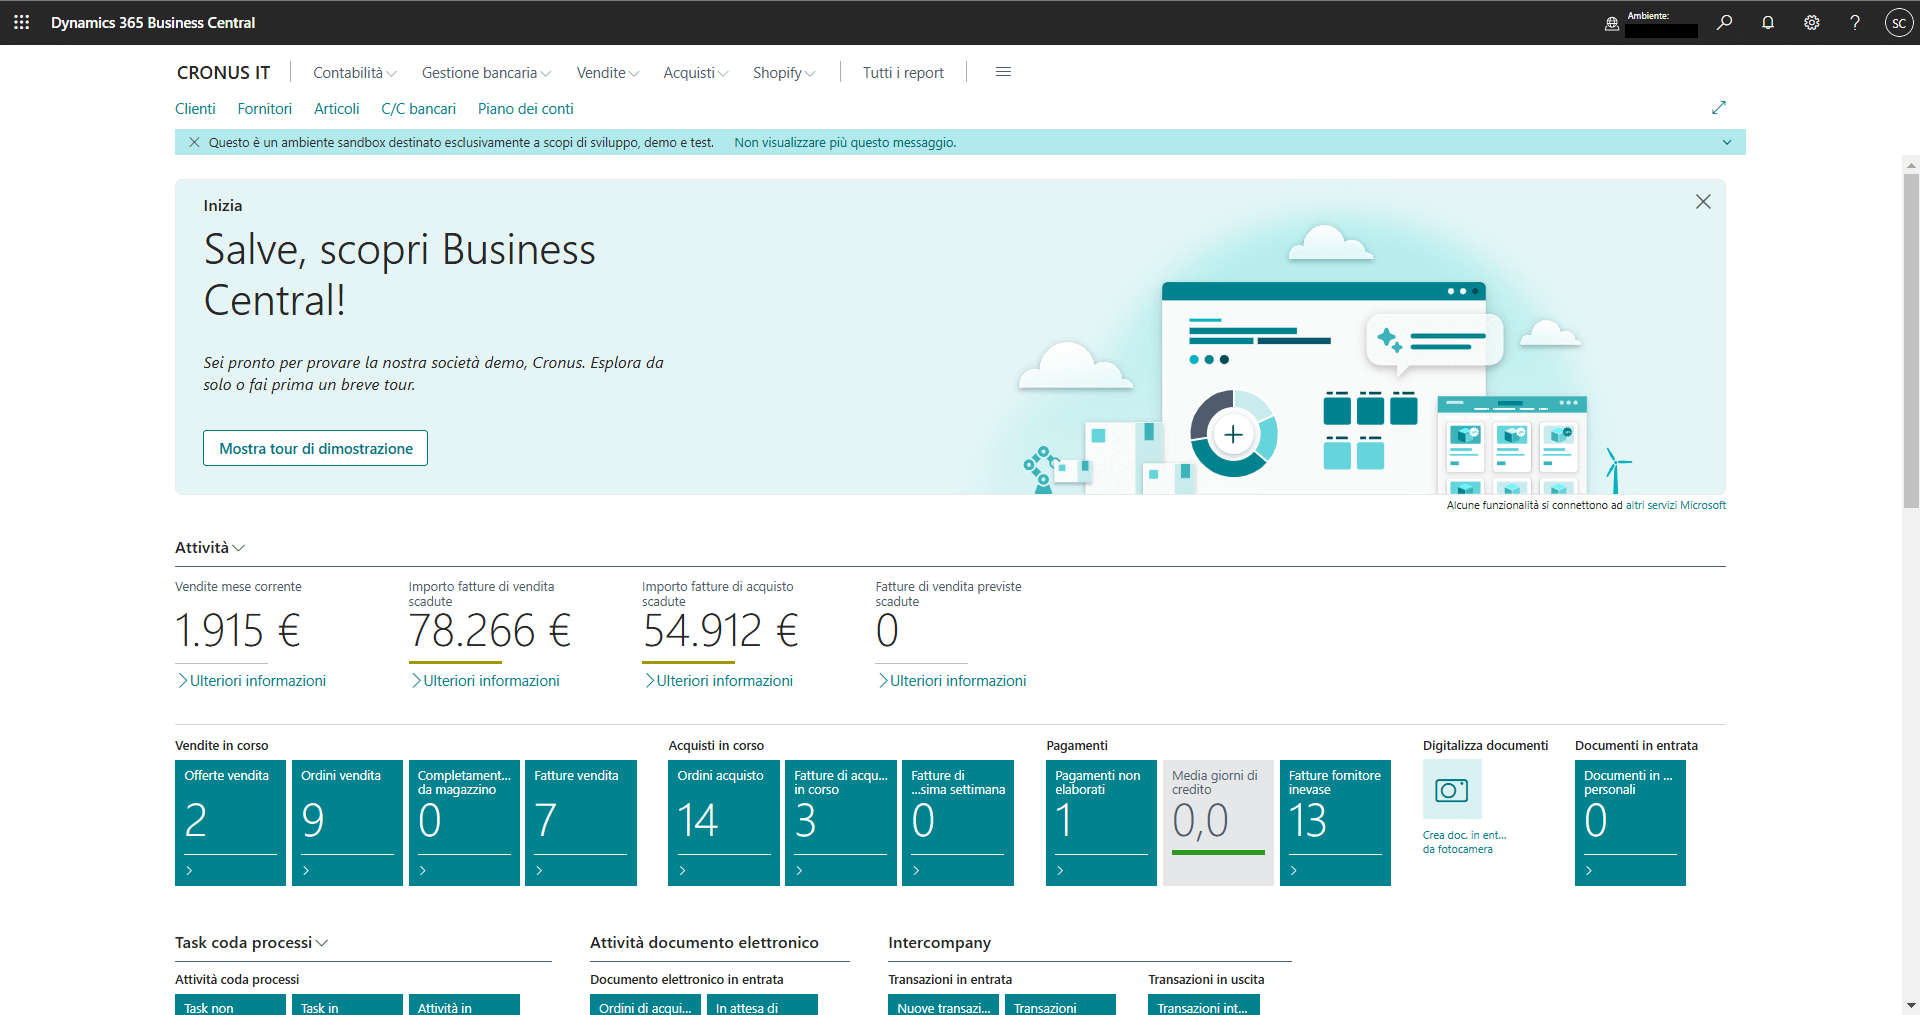Expand the Attività section header
1920x1015 pixels.
(x=210, y=547)
